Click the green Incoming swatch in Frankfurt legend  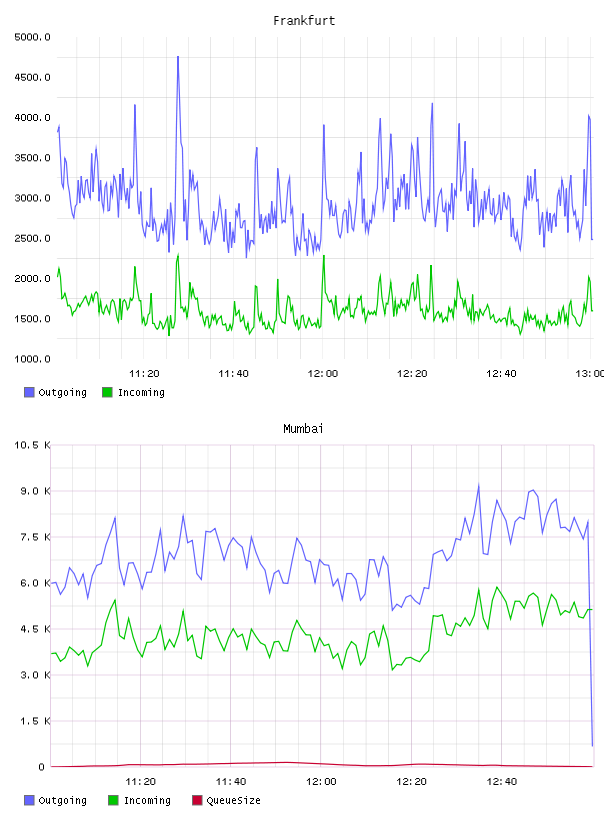pos(107,392)
